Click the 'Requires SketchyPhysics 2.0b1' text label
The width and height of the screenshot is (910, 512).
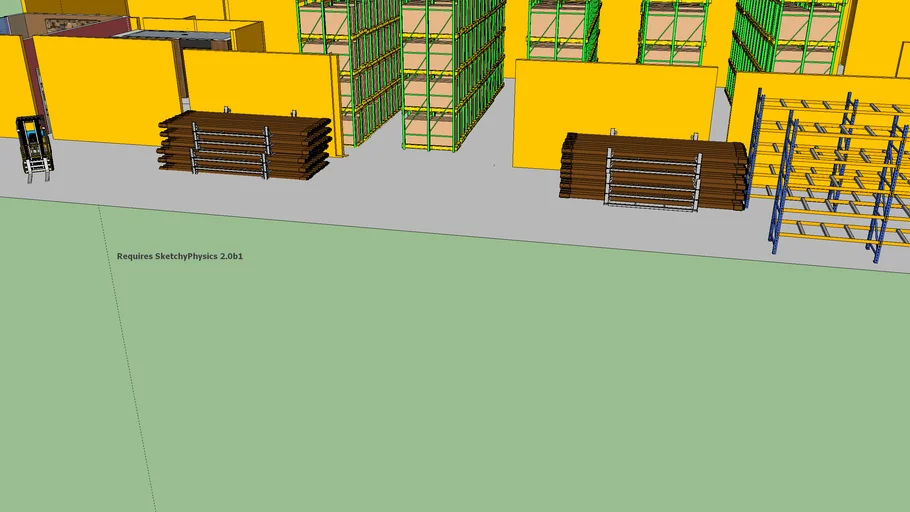180,256
